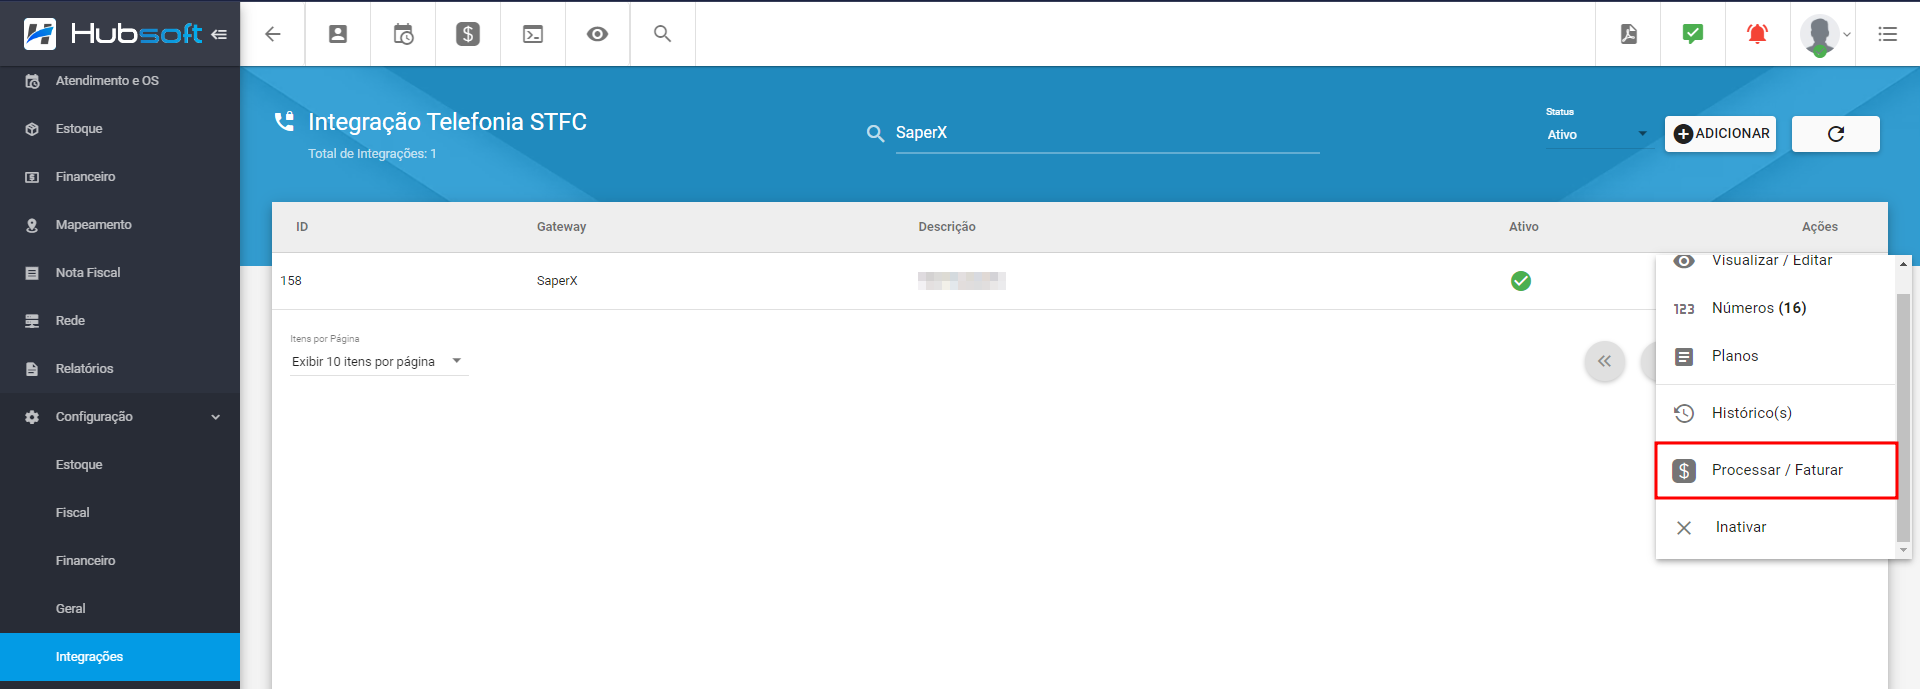The width and height of the screenshot is (1920, 689).
Task: Select Estoque under Configuração
Action: pyautogui.click(x=120, y=465)
